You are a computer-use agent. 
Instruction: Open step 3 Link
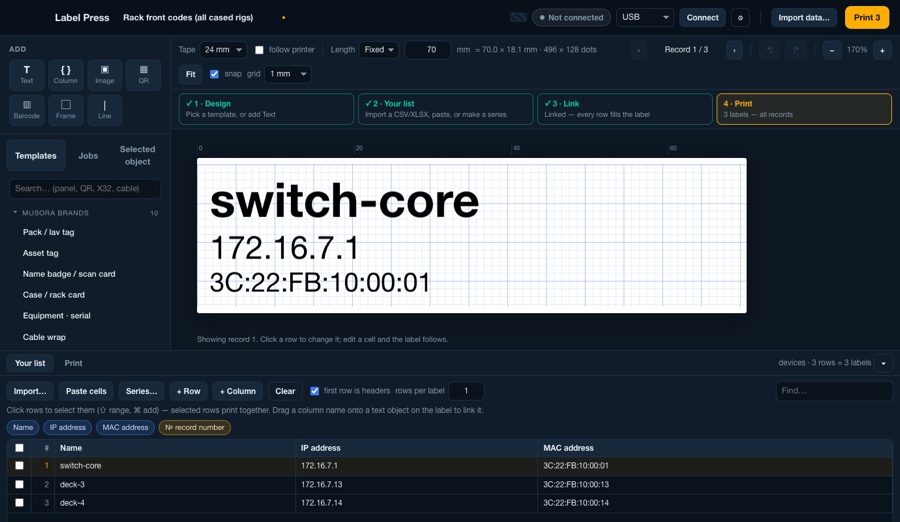click(x=624, y=109)
